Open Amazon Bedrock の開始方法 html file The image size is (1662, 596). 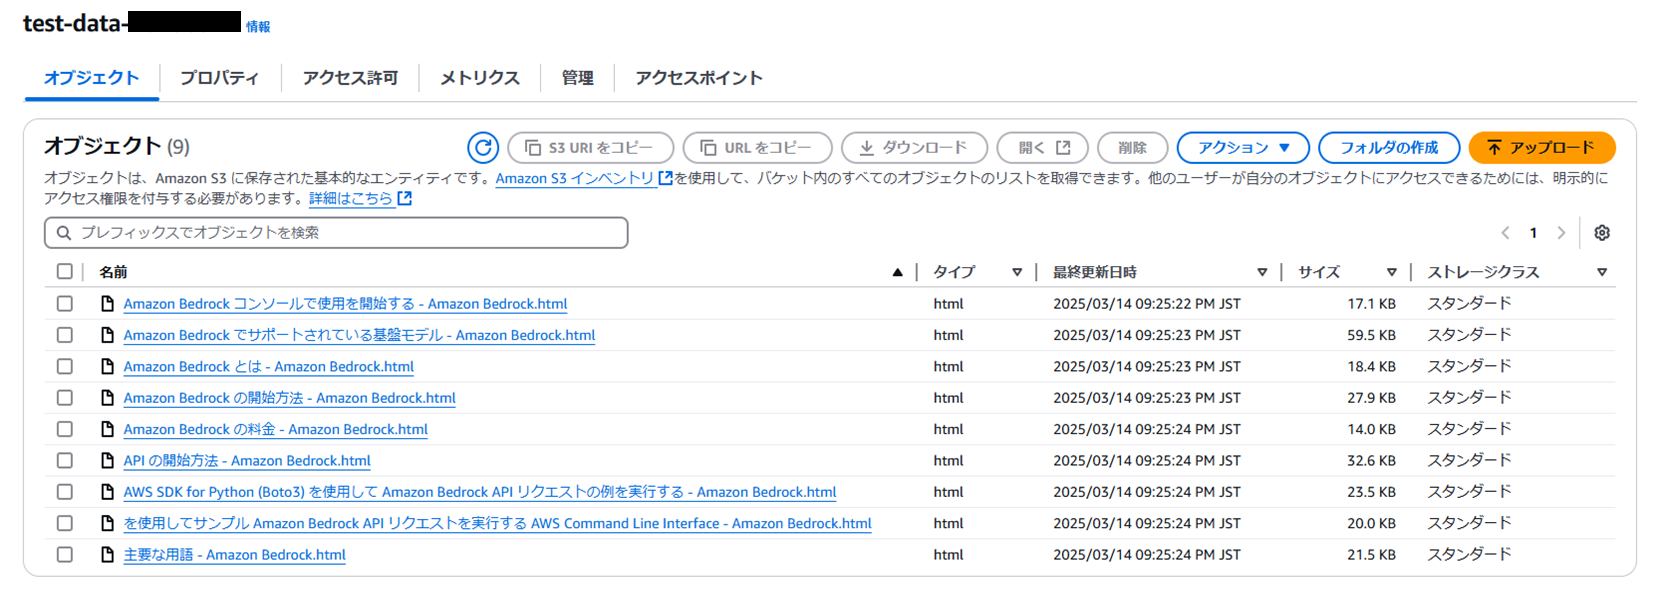290,398
